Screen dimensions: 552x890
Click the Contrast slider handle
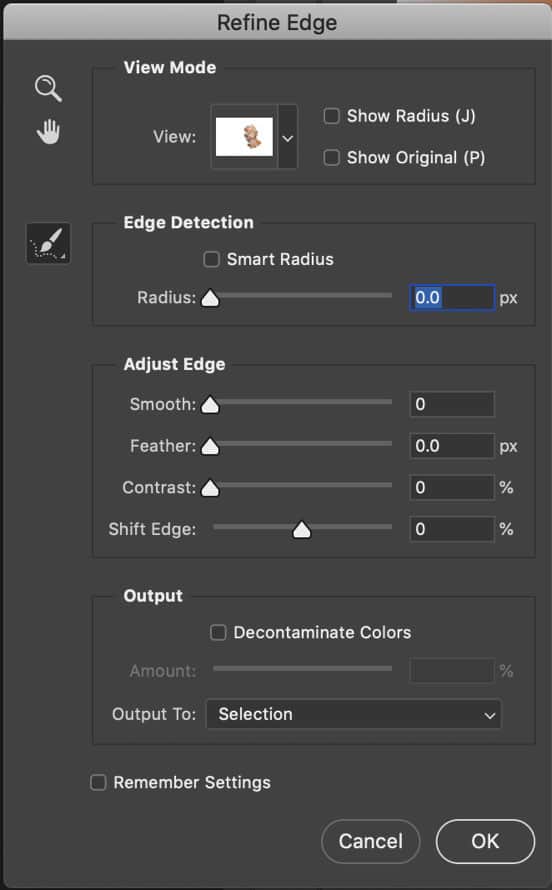pyautogui.click(x=210, y=488)
